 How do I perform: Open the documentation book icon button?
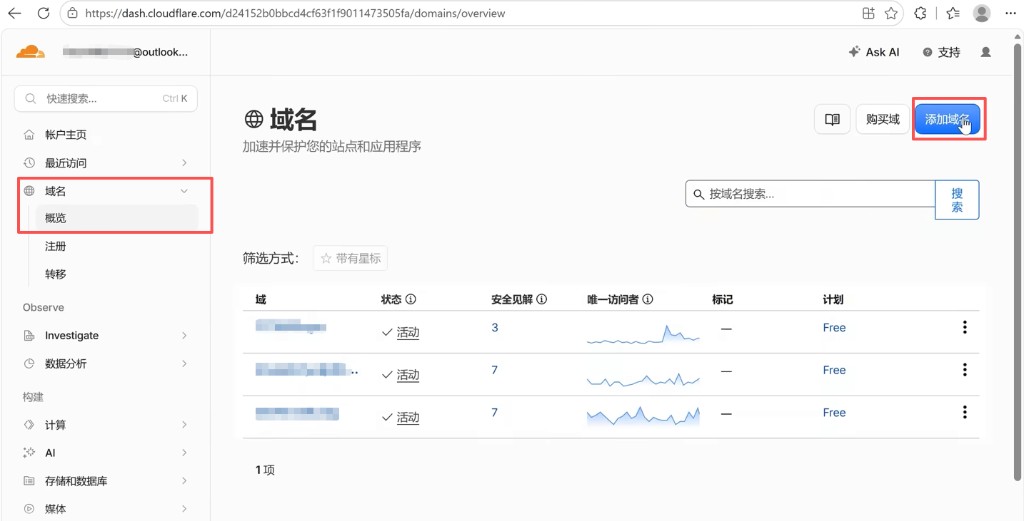832,119
